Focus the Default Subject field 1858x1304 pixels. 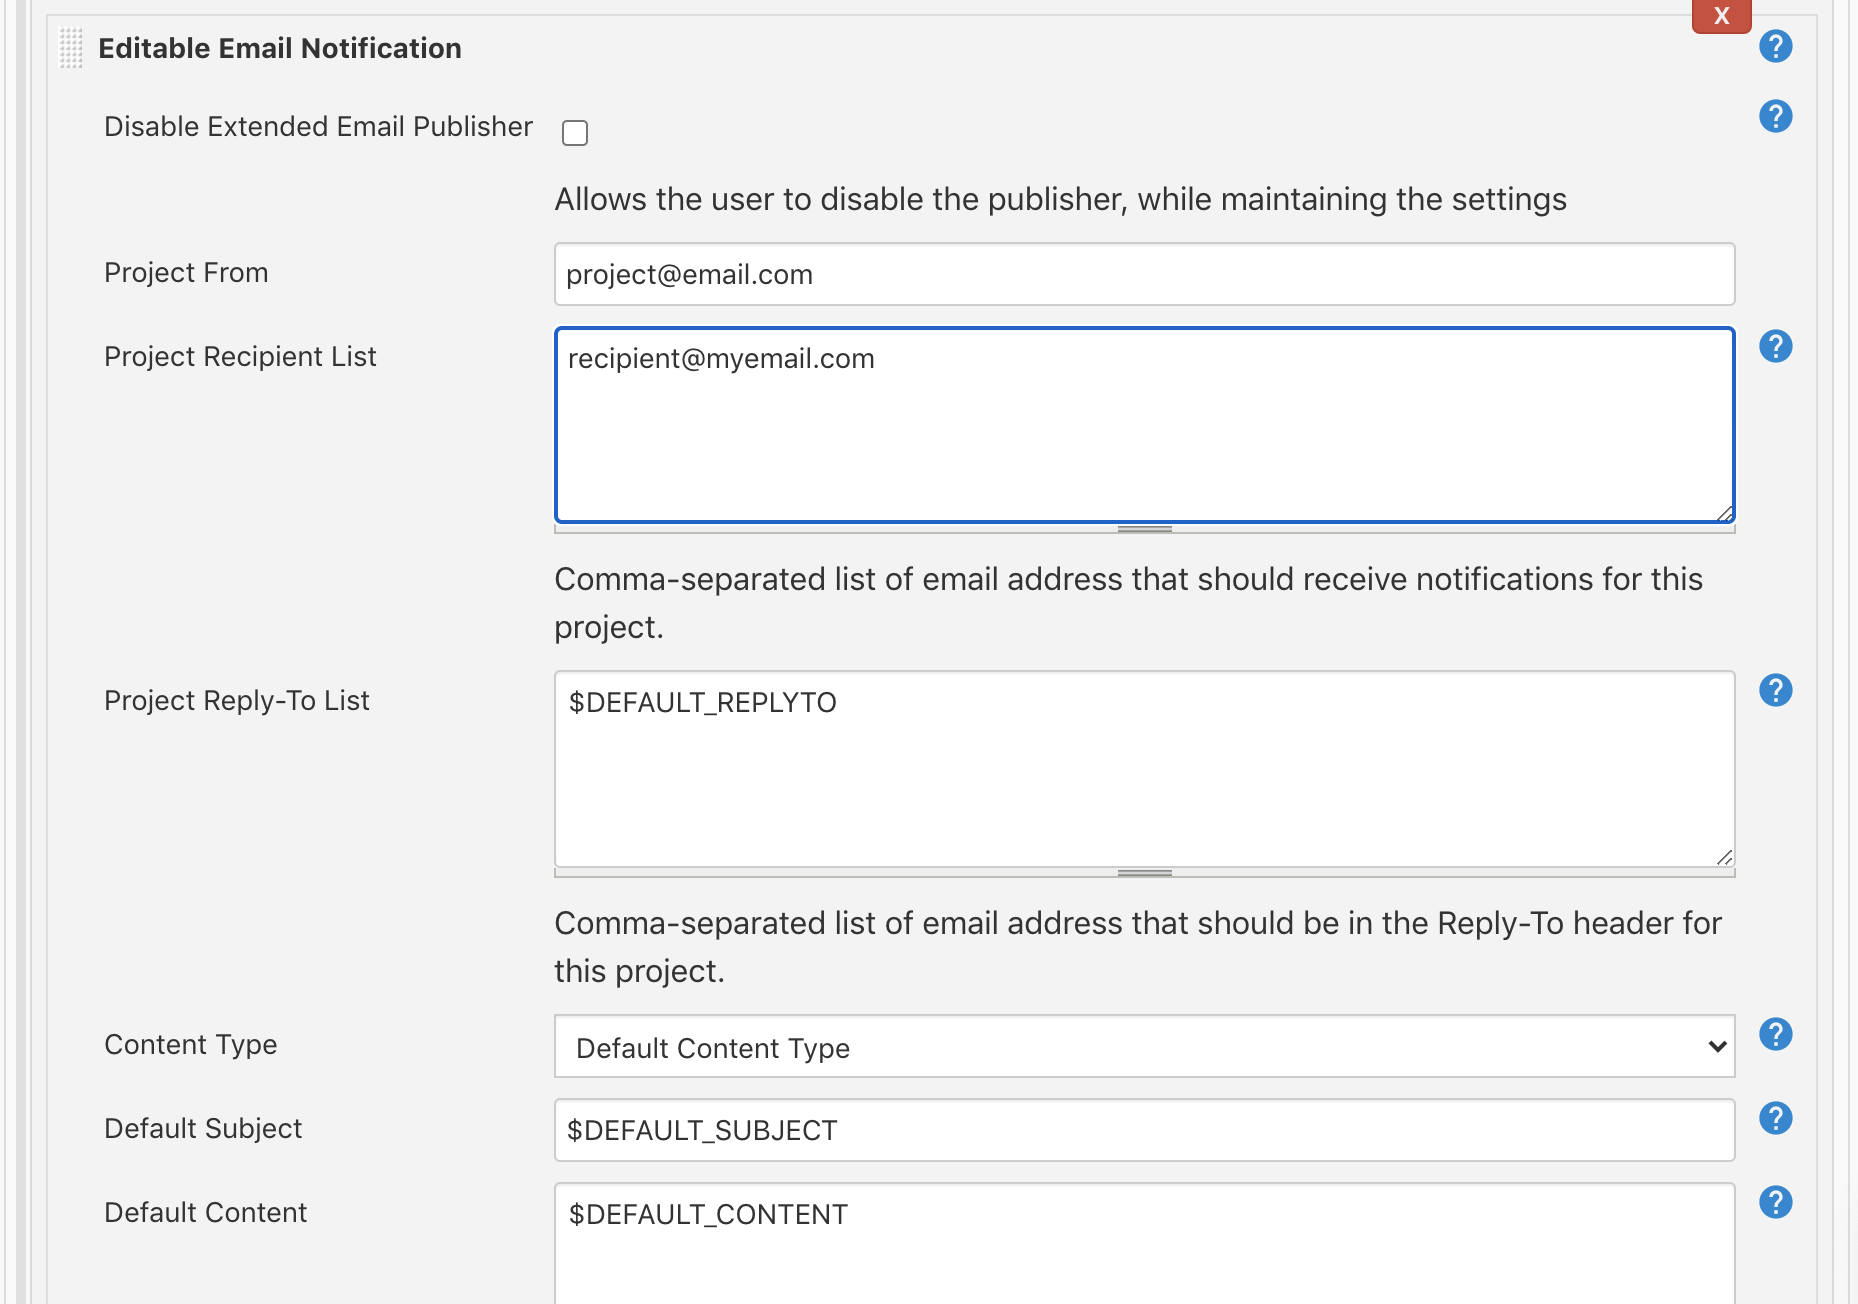tap(1144, 1130)
